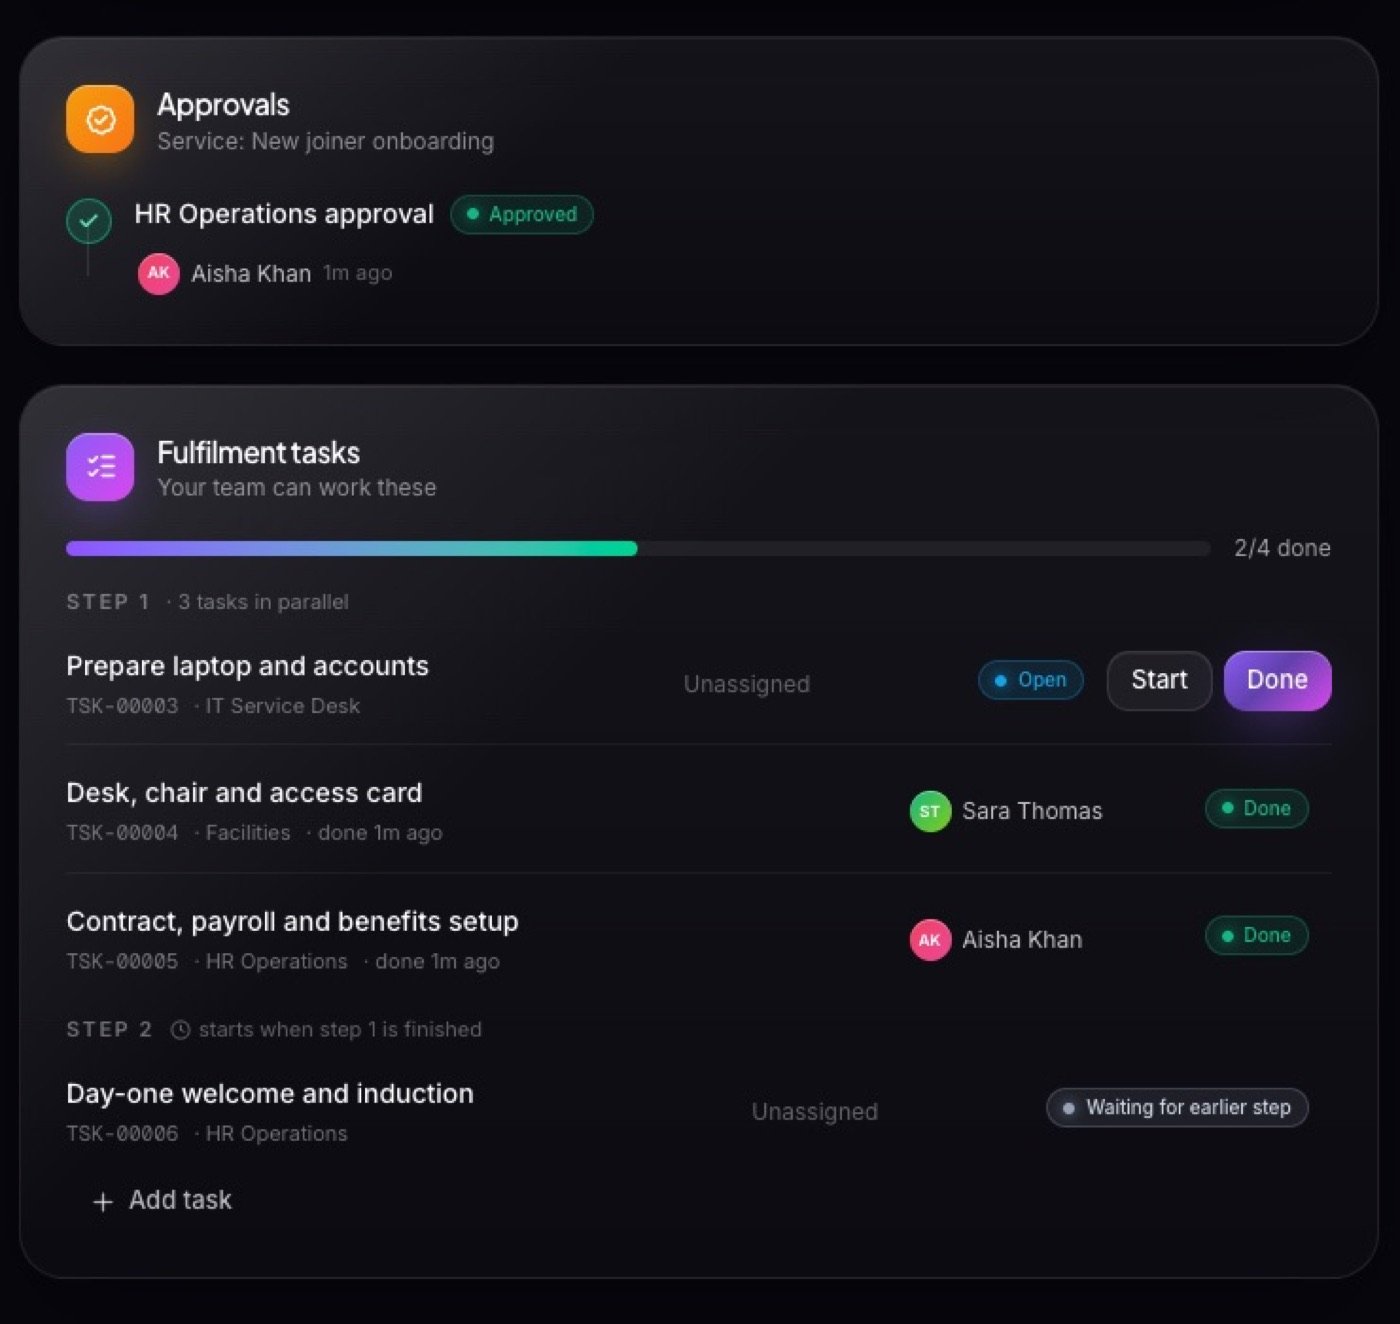Screen dimensions: 1400x1324
Task: Click the STEP 1 label
Action: 108,602
